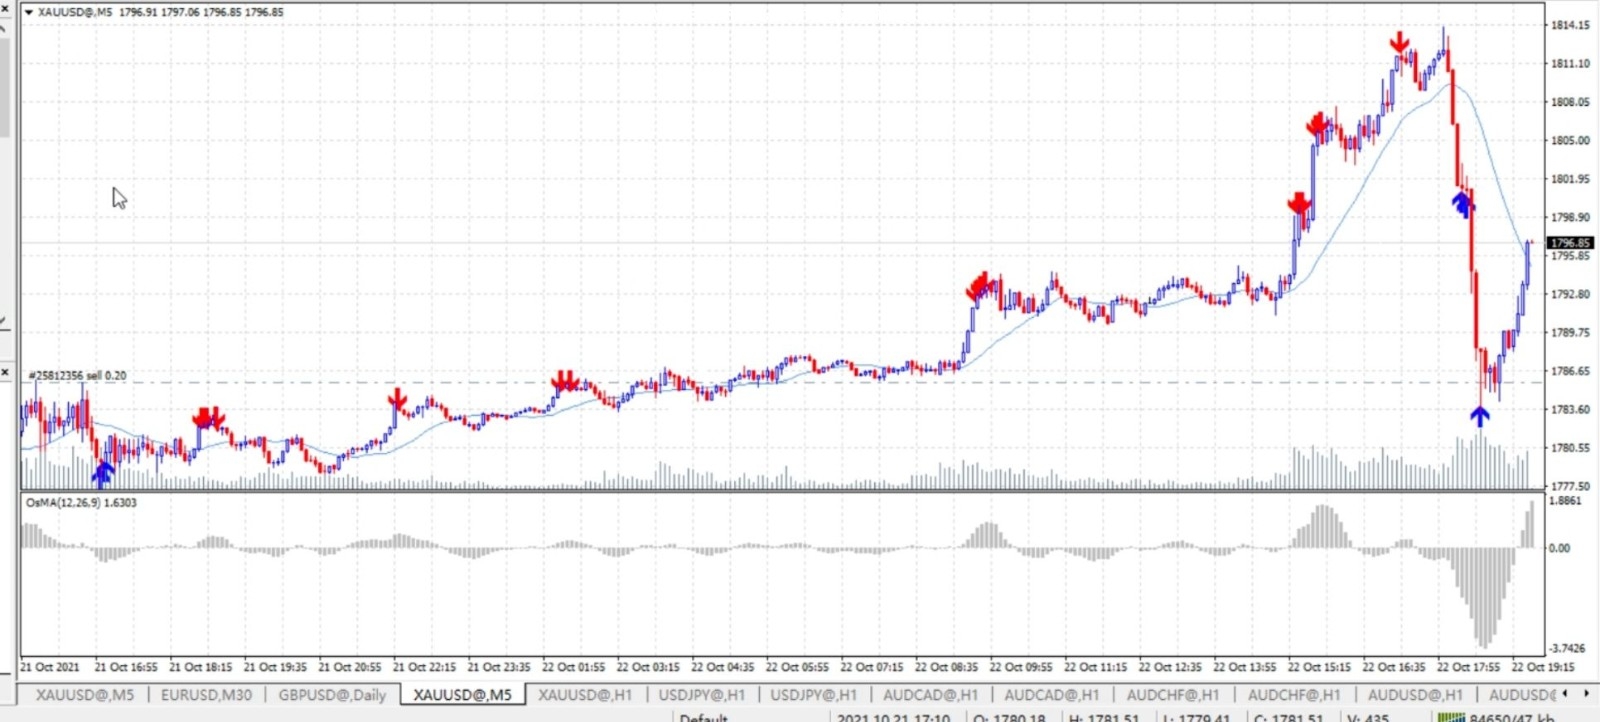Click the red down arrow above the 1811 peak

(1399, 42)
